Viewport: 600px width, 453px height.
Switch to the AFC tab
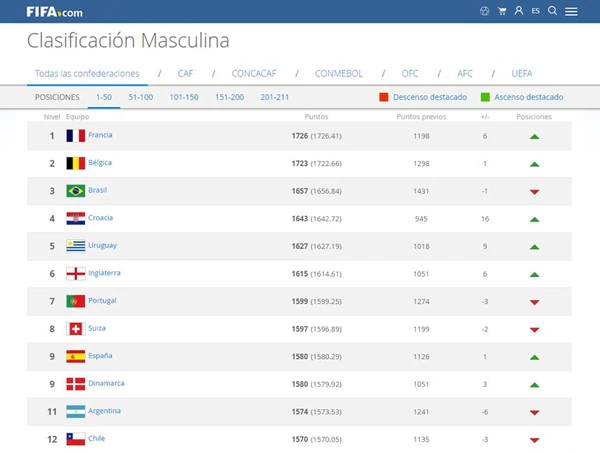pos(465,73)
